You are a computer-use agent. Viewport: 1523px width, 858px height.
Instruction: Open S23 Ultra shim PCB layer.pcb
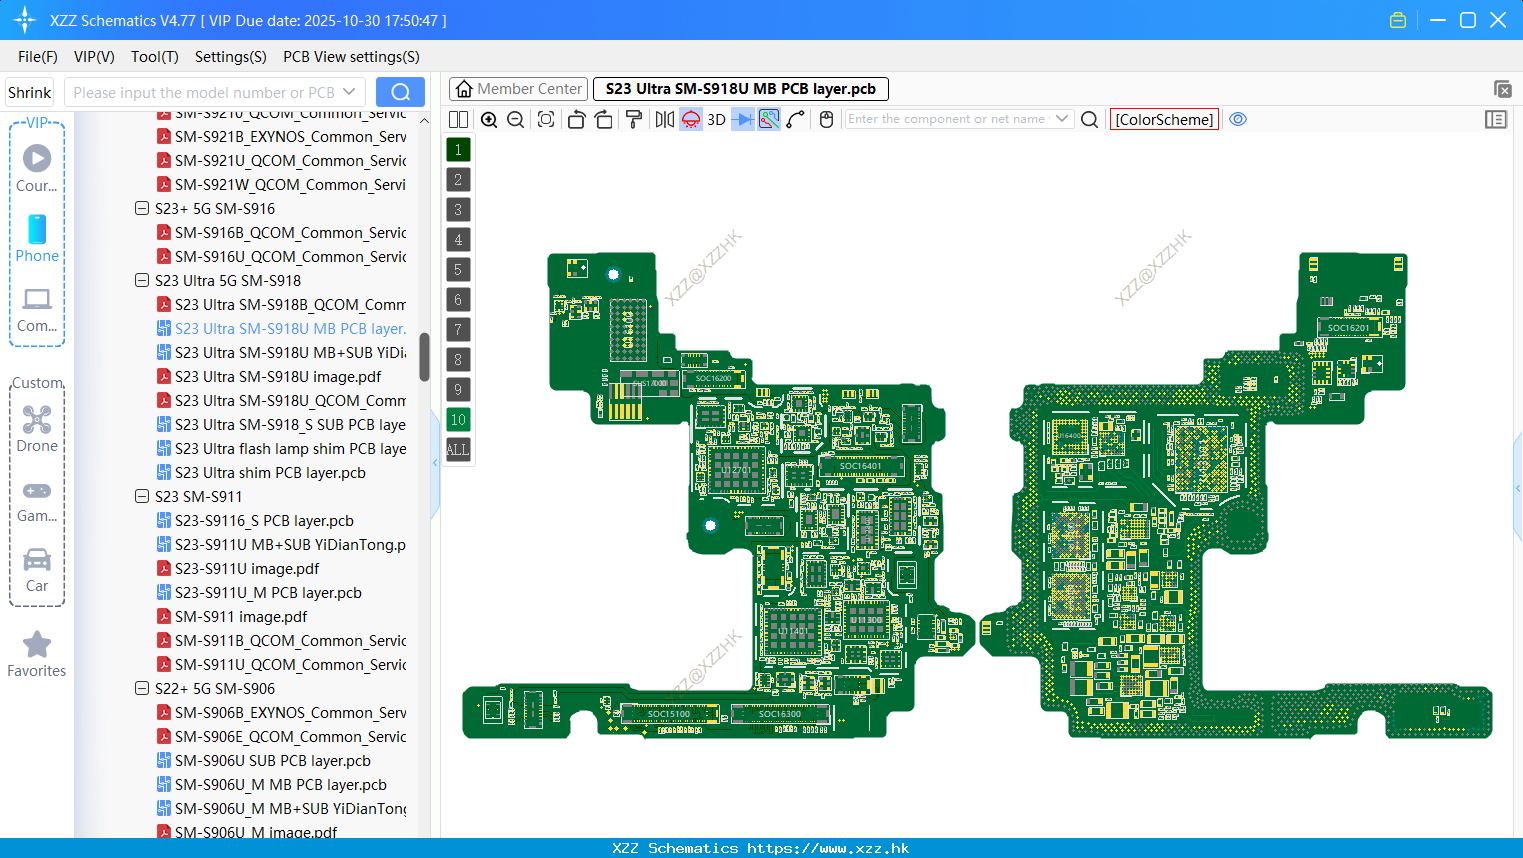point(270,473)
